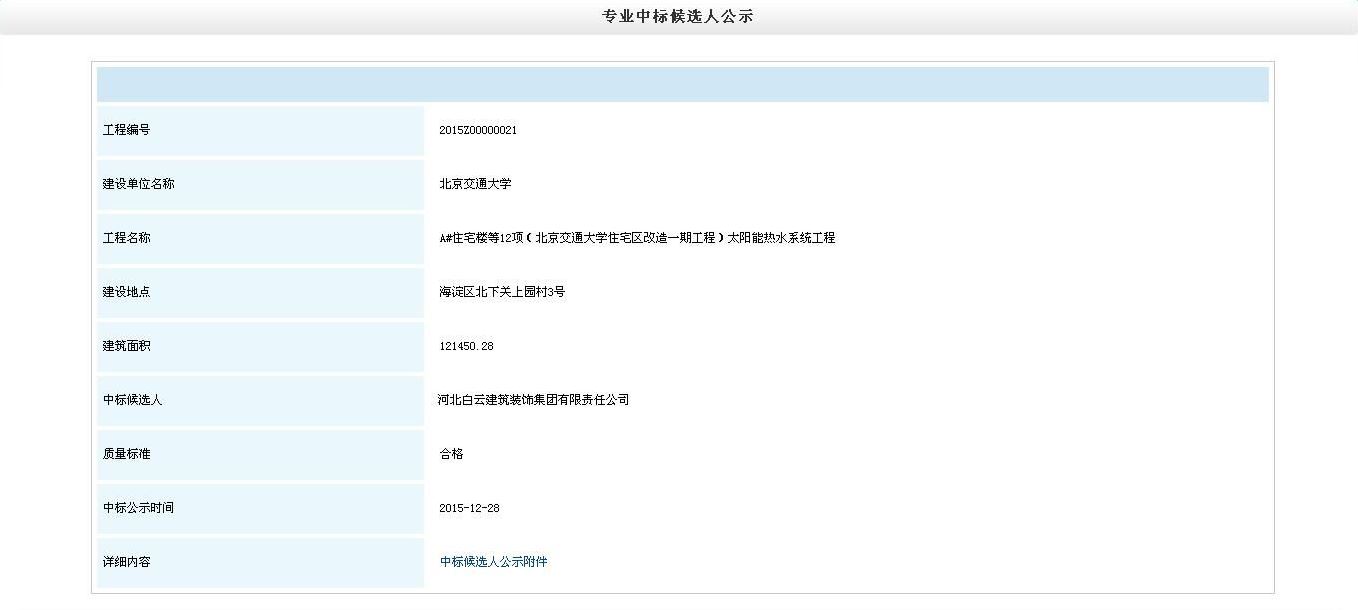Select the date 2015-12-28

coord(469,508)
